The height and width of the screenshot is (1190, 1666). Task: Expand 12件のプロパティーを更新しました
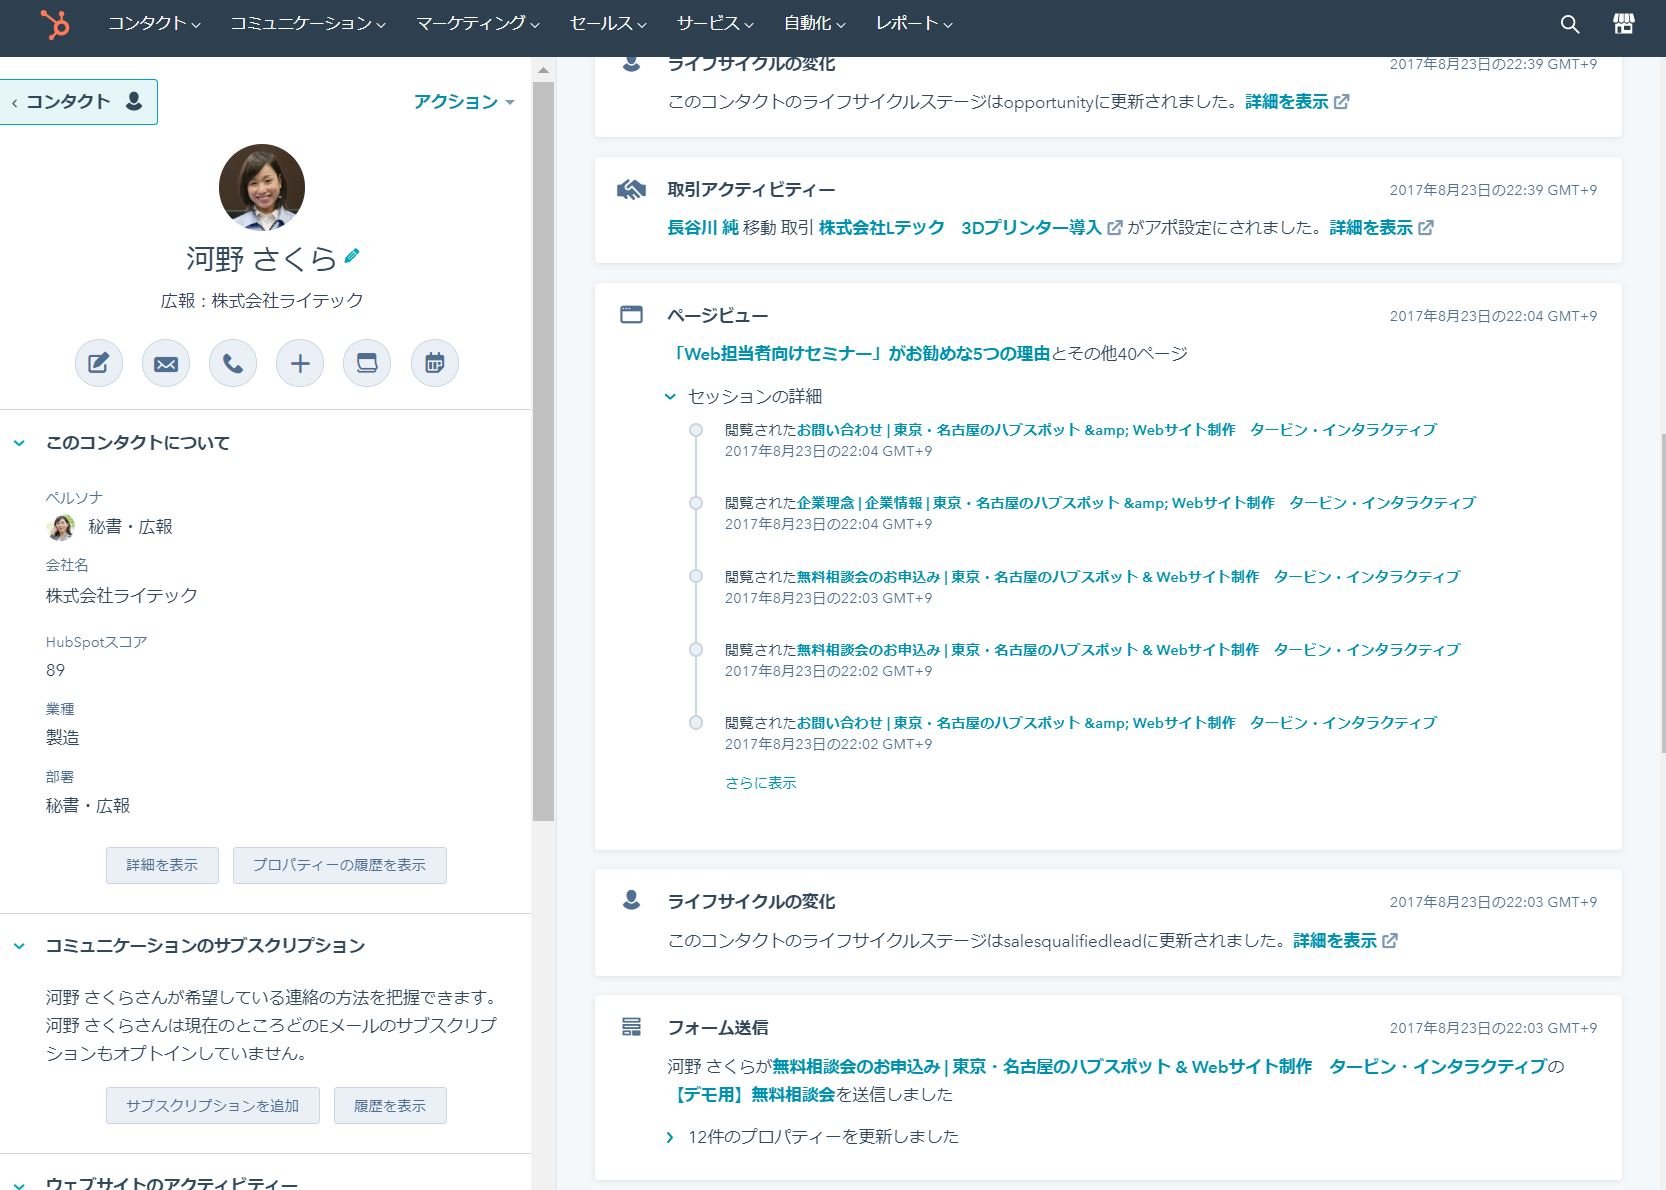(670, 1137)
